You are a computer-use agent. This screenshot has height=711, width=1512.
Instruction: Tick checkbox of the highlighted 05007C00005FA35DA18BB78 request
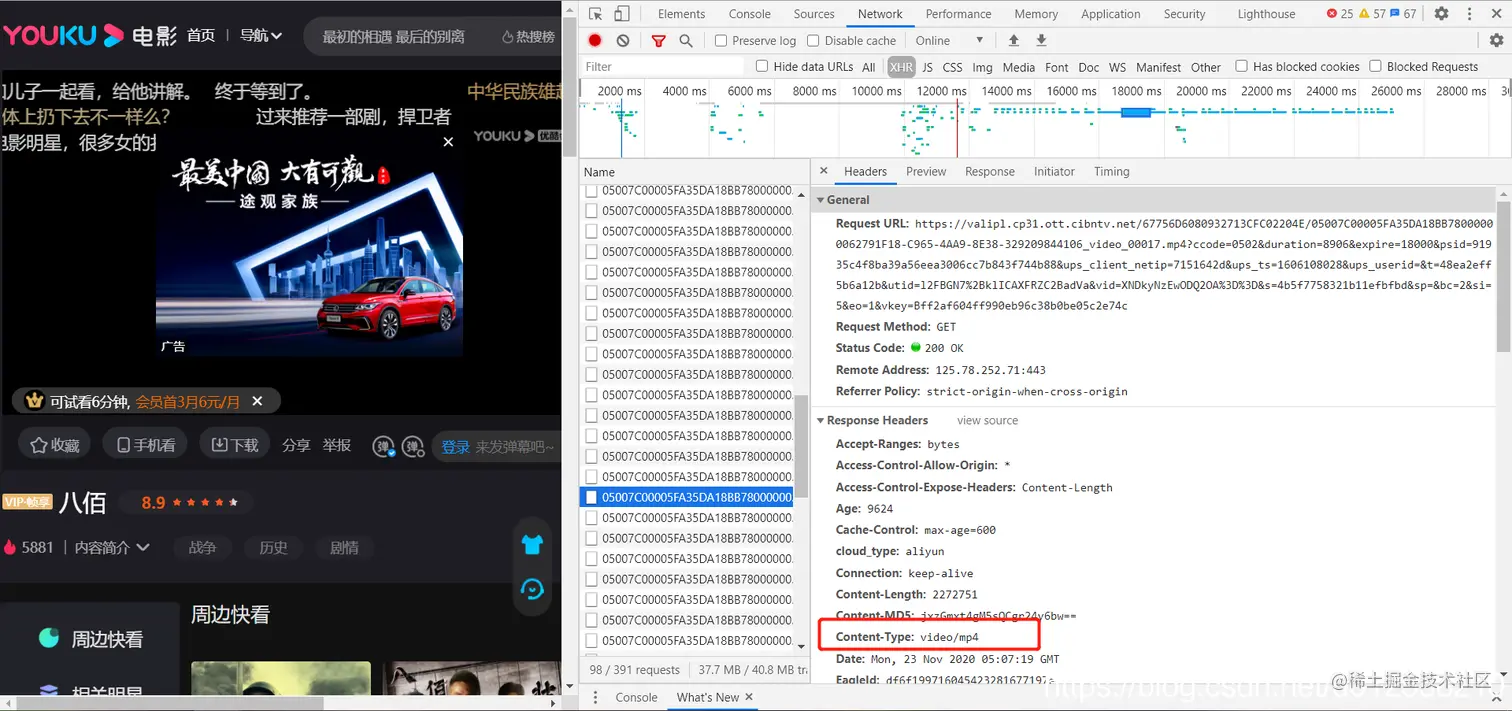(x=591, y=497)
